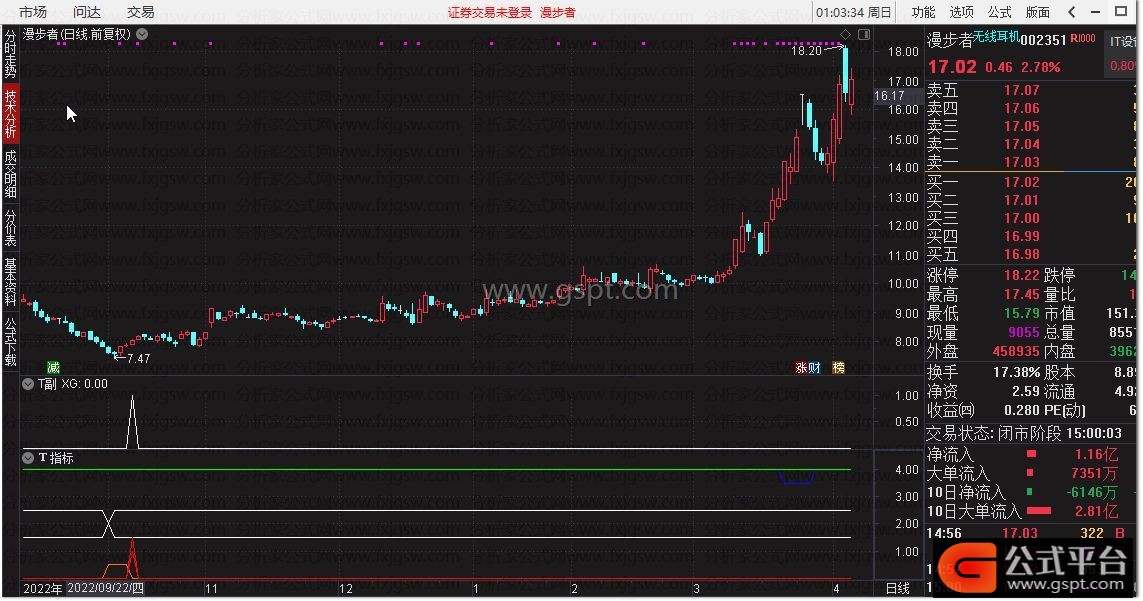Click the T 指标 indicator label

[x=56, y=458]
